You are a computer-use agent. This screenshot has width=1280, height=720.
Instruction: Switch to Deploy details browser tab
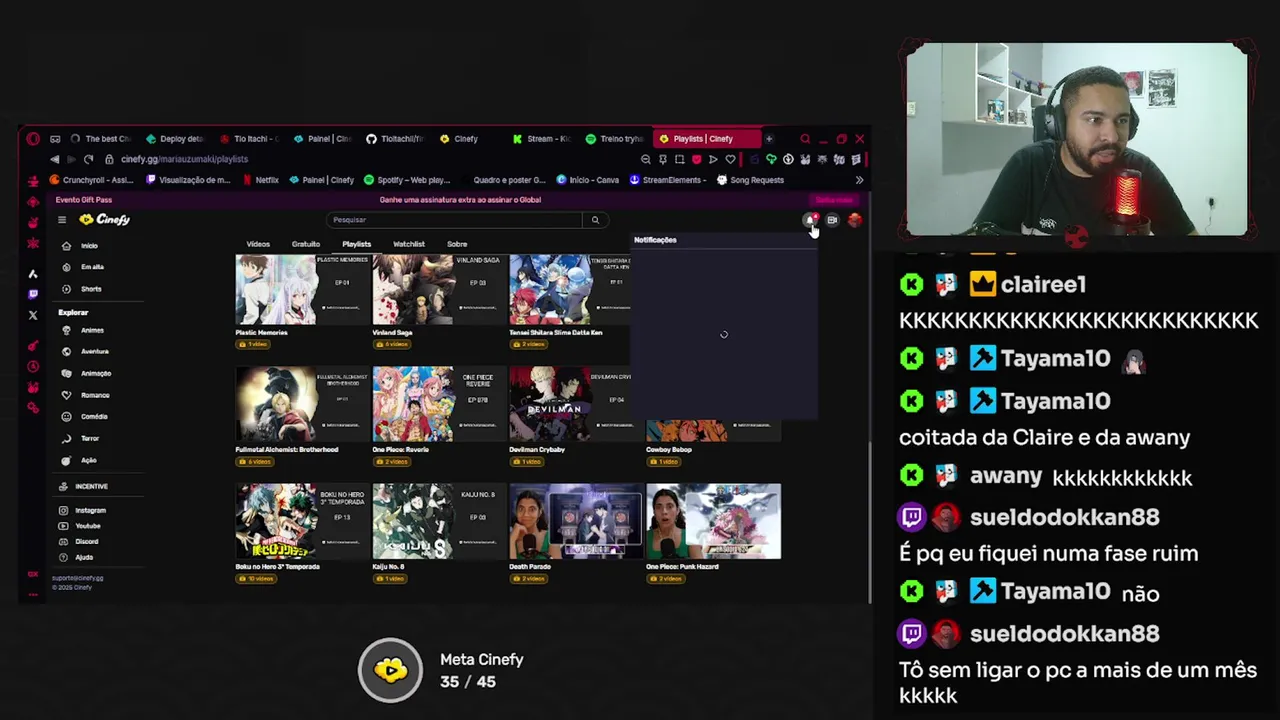tap(174, 139)
